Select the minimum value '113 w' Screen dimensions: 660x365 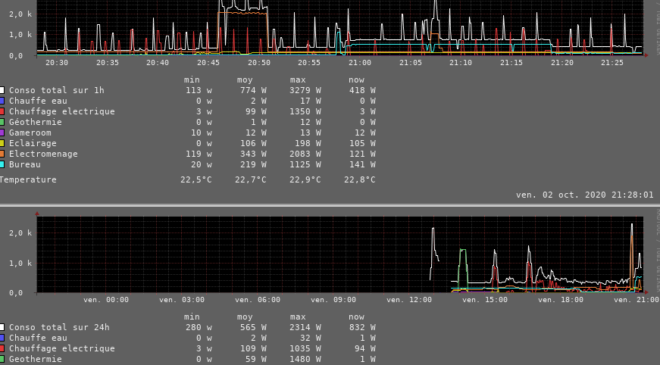[x=199, y=90]
